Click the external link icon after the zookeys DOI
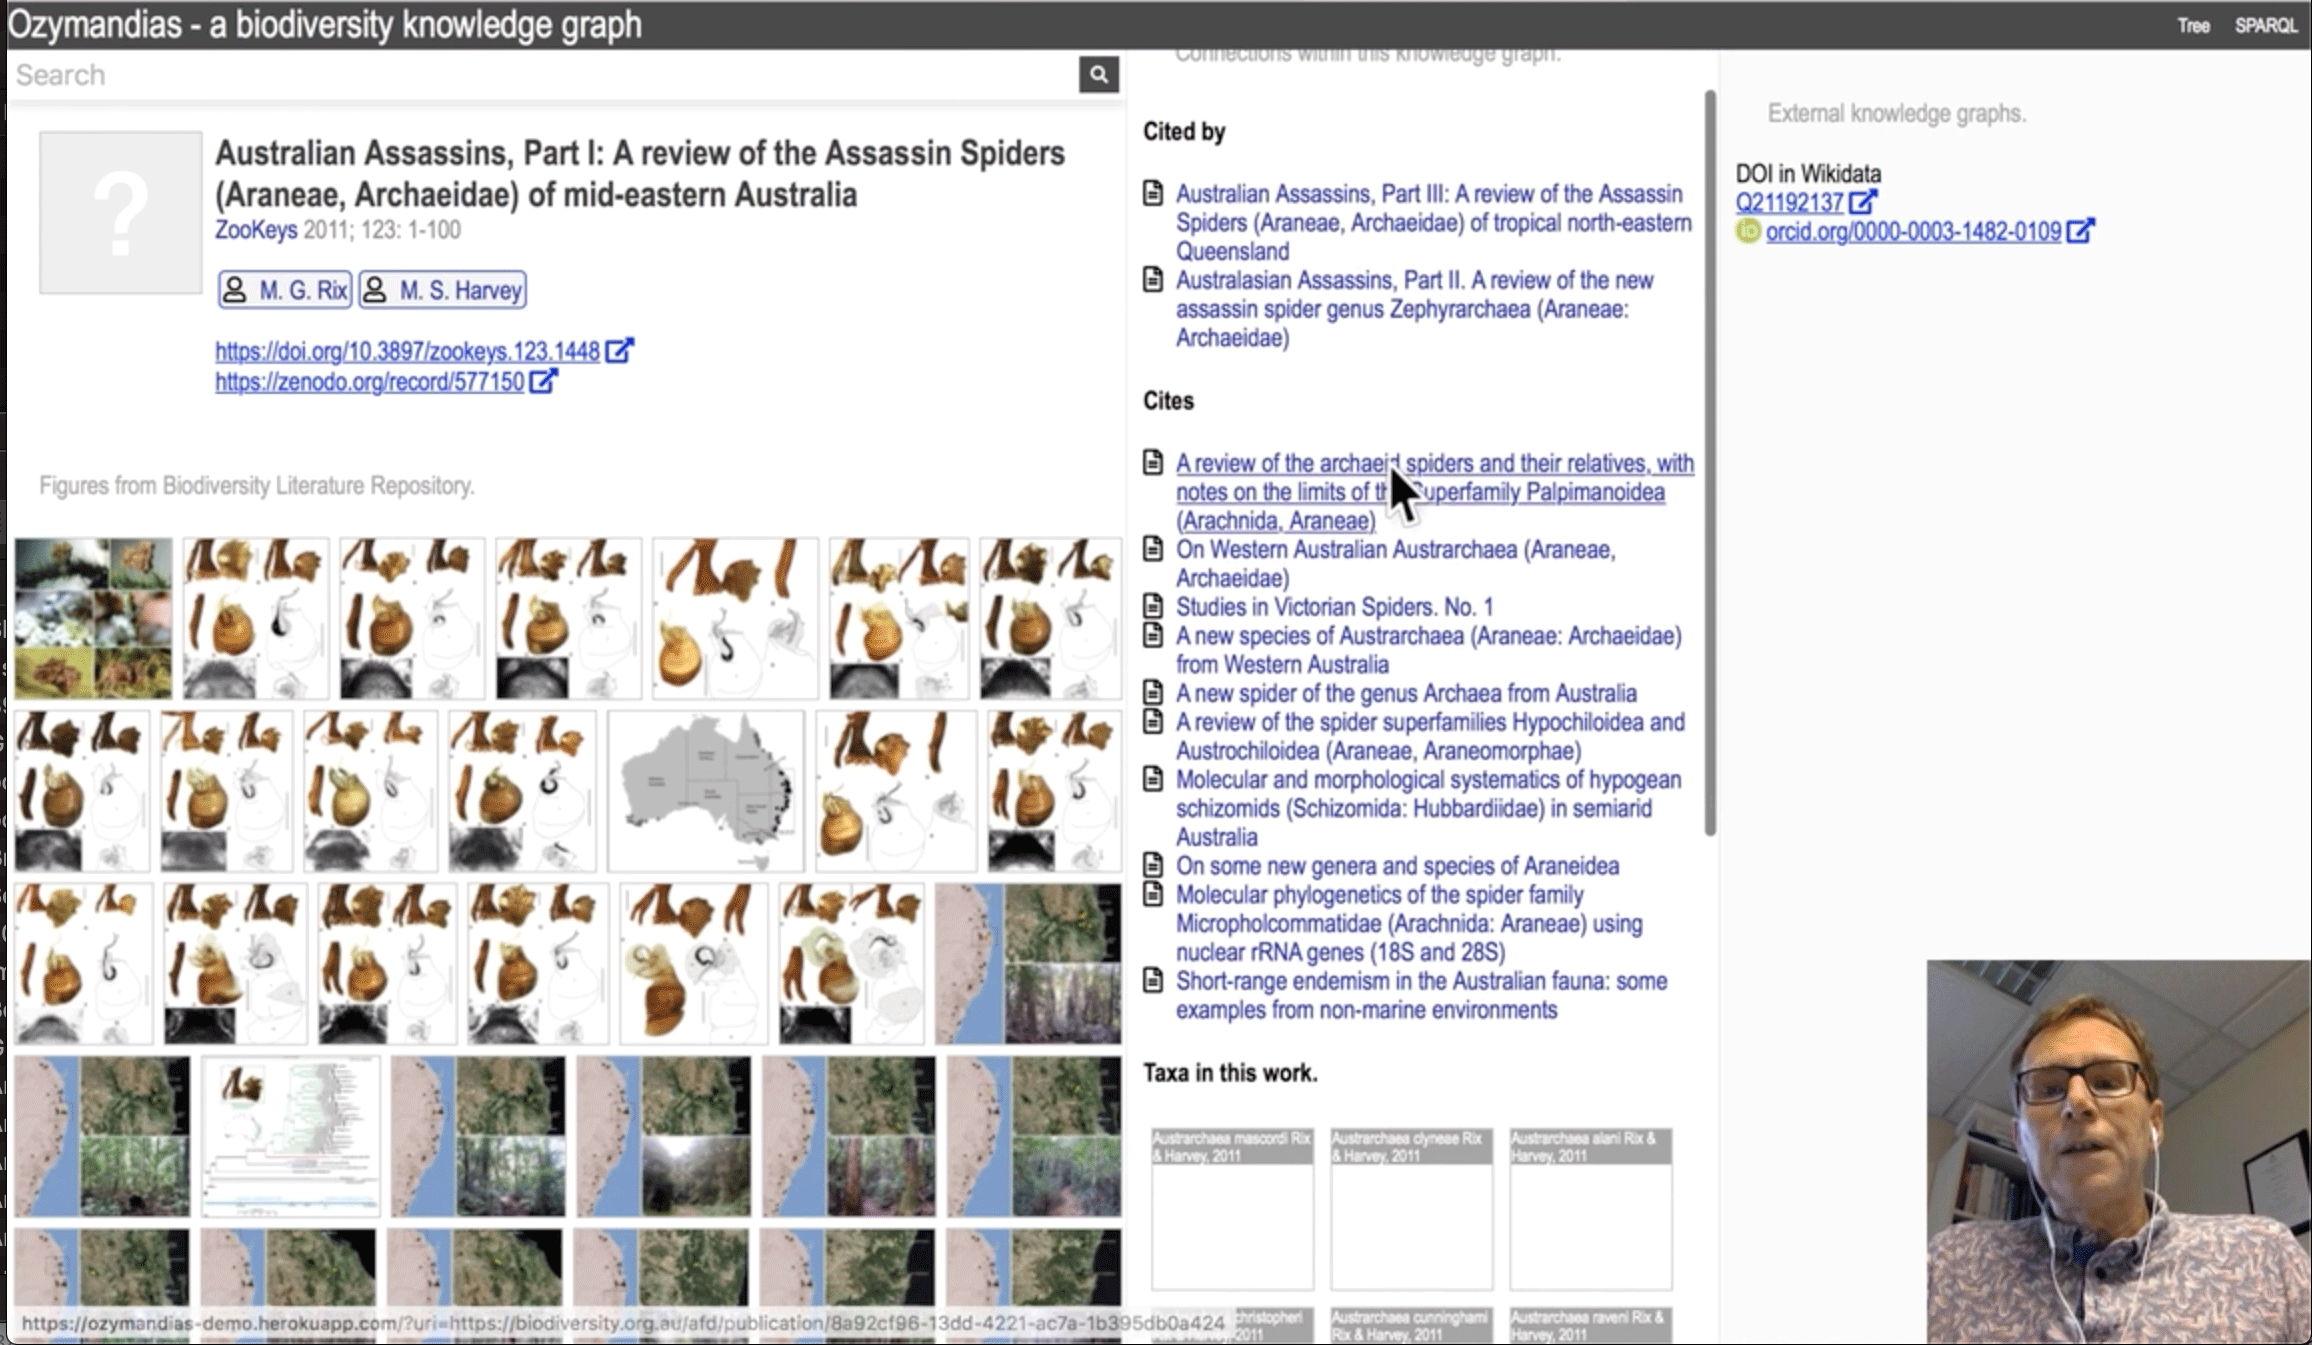This screenshot has width=2312, height=1345. (x=619, y=351)
